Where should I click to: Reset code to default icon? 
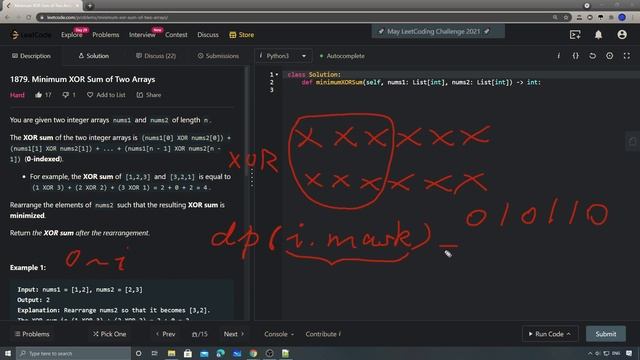(x=592, y=56)
